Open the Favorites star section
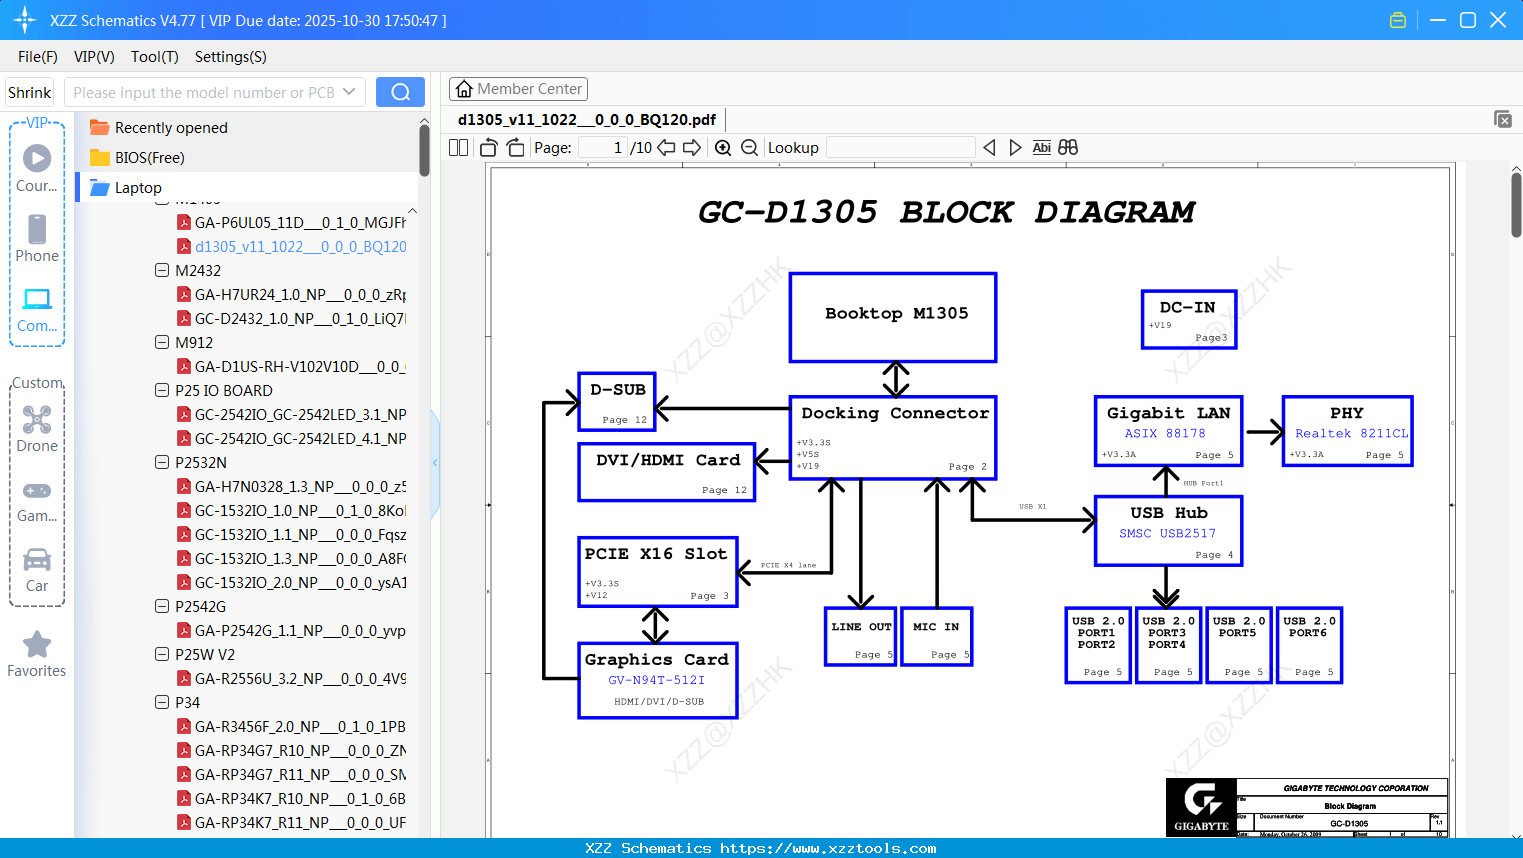Image resolution: width=1523 pixels, height=858 pixels. coord(37,655)
